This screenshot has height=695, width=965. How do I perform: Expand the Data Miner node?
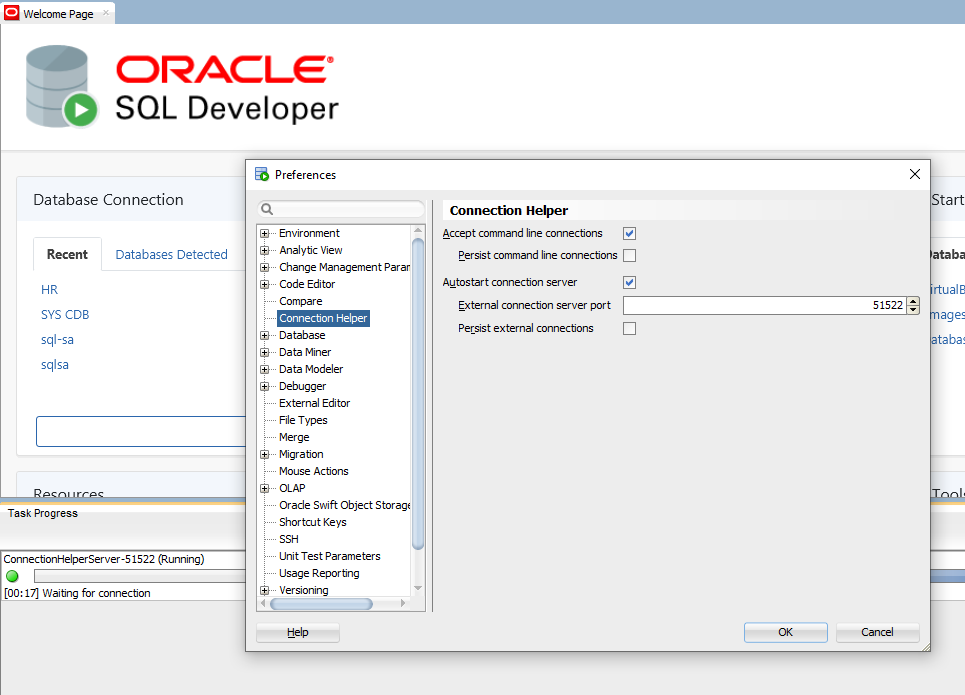(x=265, y=352)
